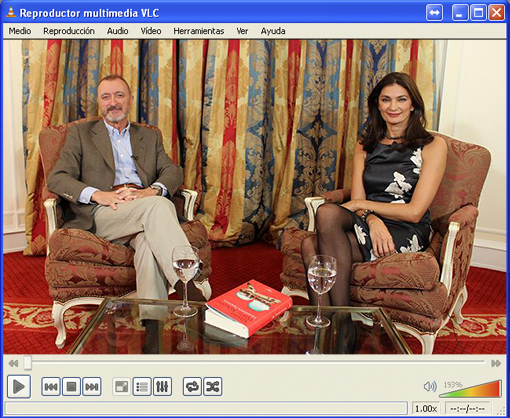Screen dimensions: 510x418
Task: Open extended settings equalizer icon
Action: tap(162, 387)
